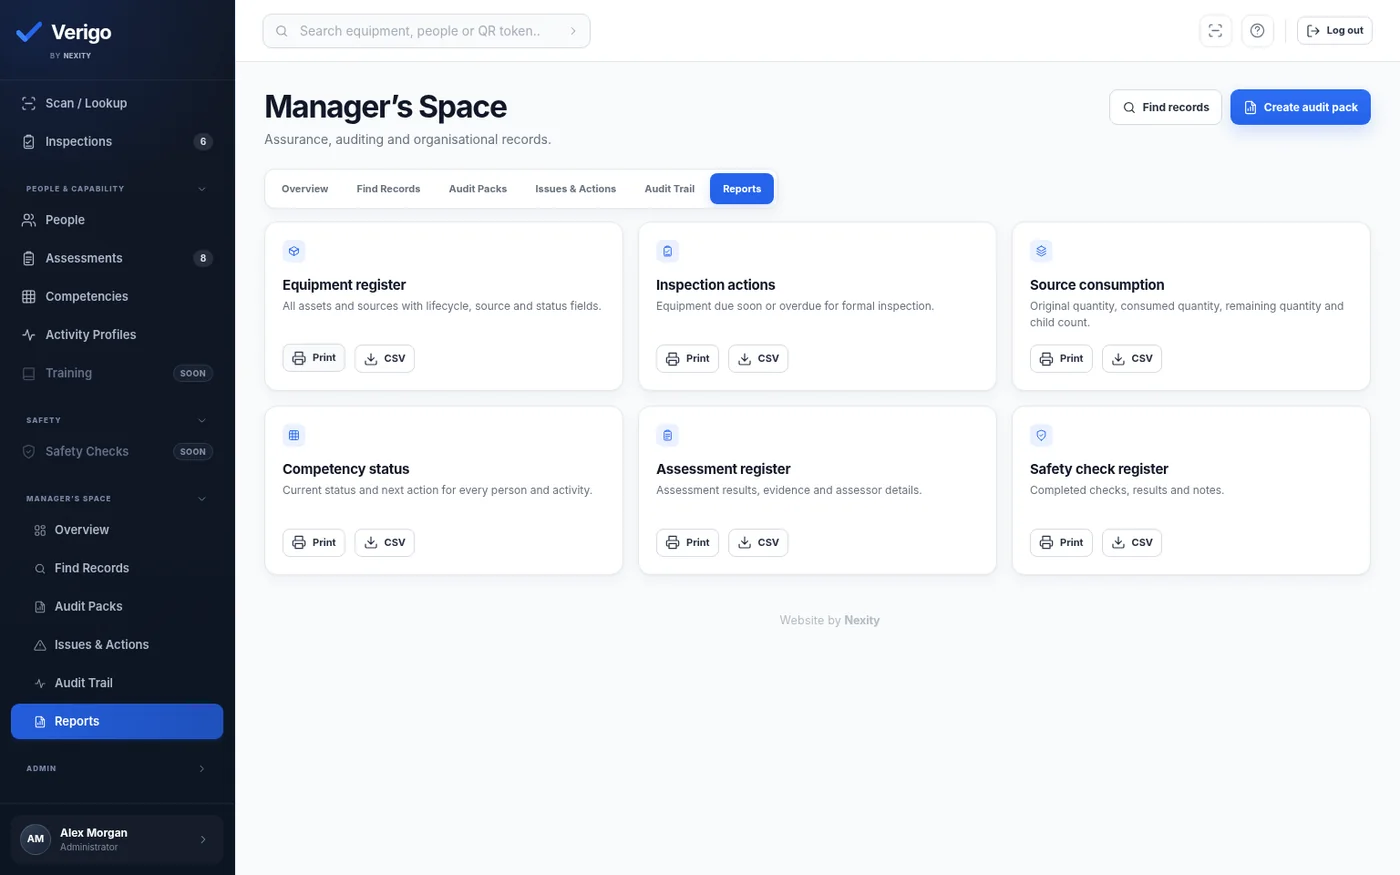The height and width of the screenshot is (875, 1400).
Task: Print the Assessment register report
Action: [687, 543]
